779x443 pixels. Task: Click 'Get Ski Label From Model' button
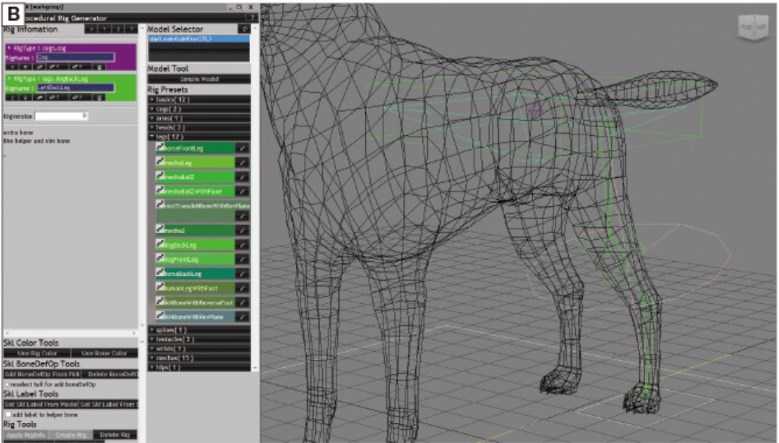[x=41, y=404]
